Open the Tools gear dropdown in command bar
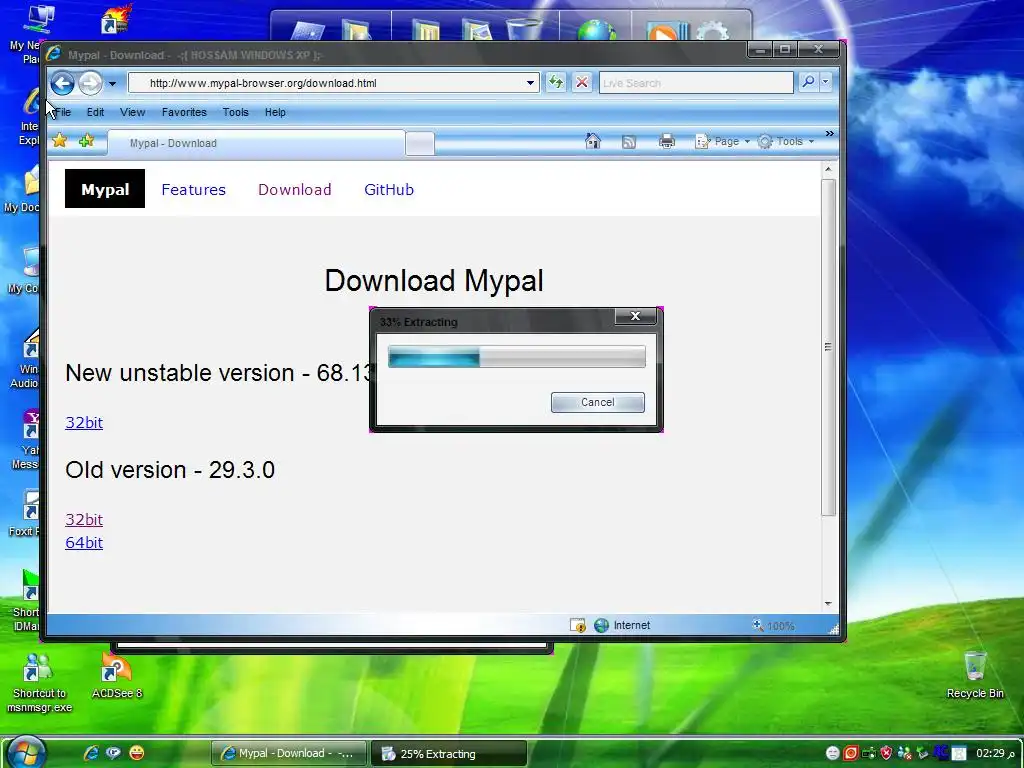The width and height of the screenshot is (1024, 768). 786,141
